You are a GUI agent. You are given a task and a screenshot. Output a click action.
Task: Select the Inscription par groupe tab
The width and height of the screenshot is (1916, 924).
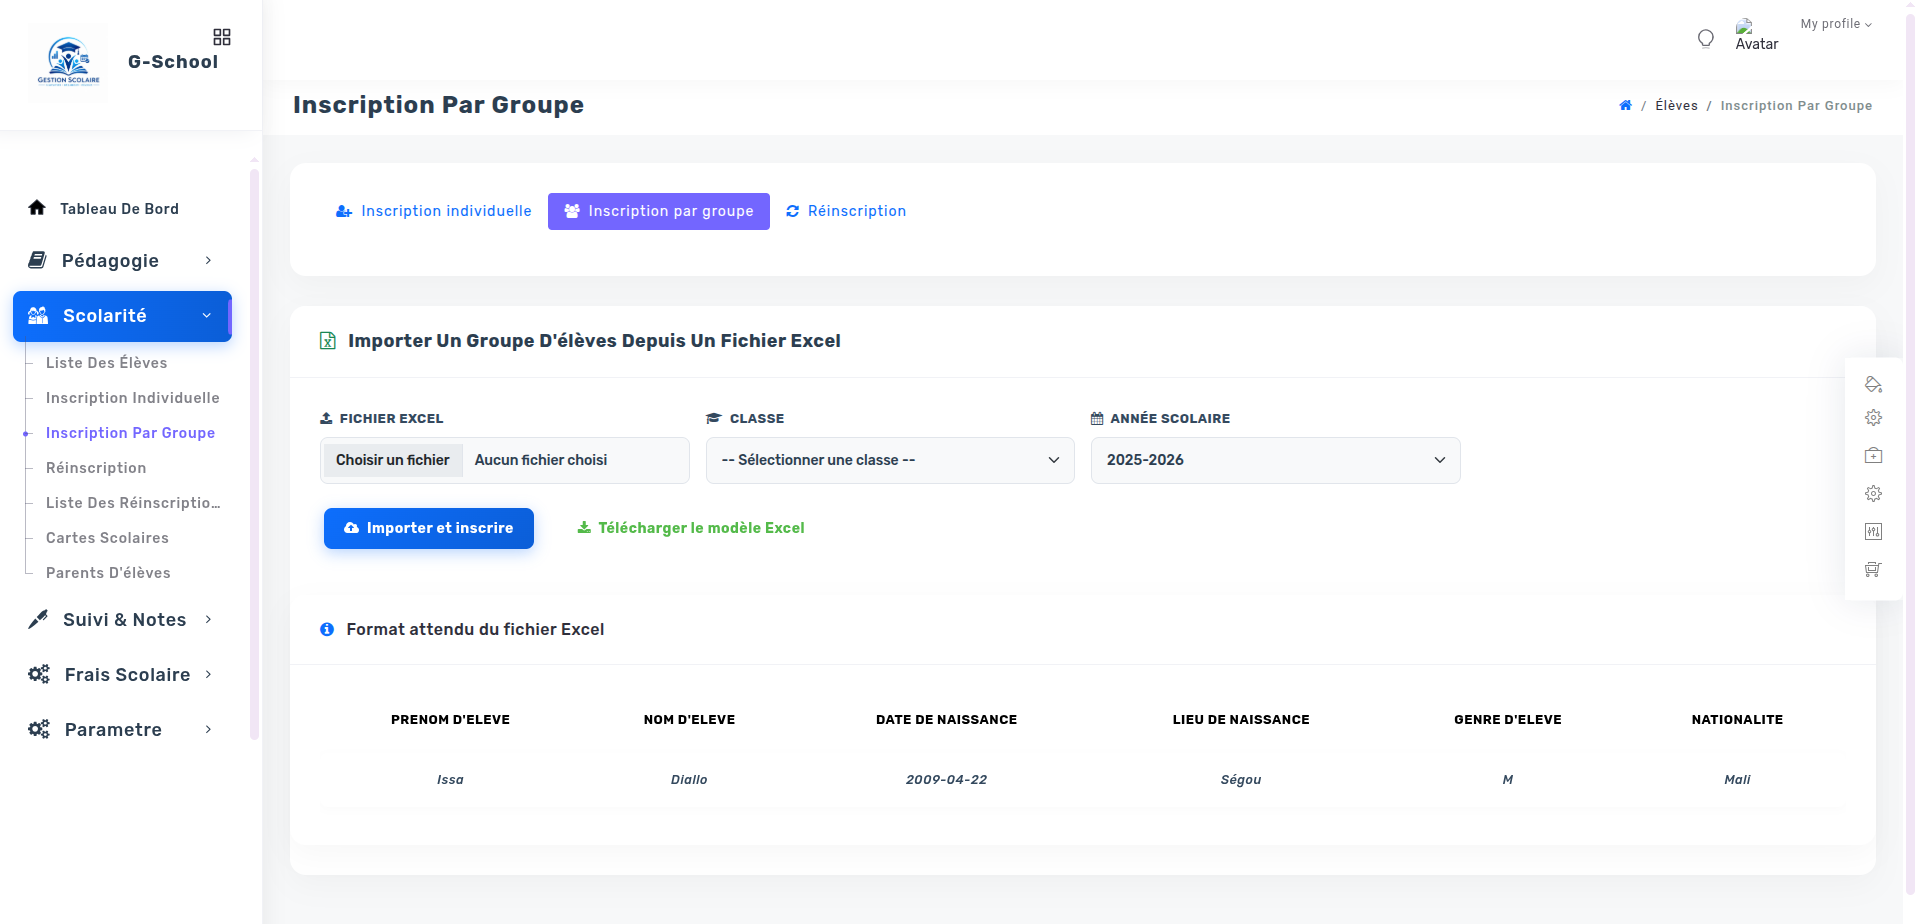tap(659, 211)
